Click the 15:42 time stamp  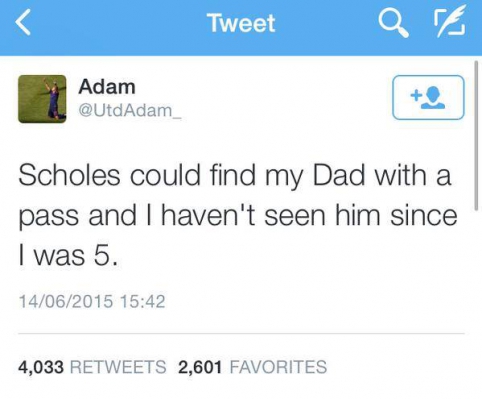point(143,301)
